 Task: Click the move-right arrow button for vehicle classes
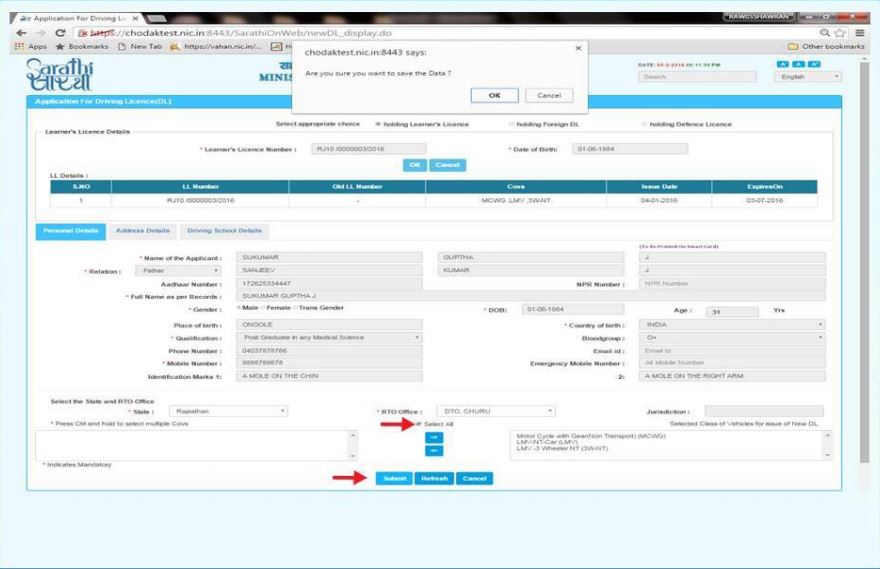coord(434,438)
